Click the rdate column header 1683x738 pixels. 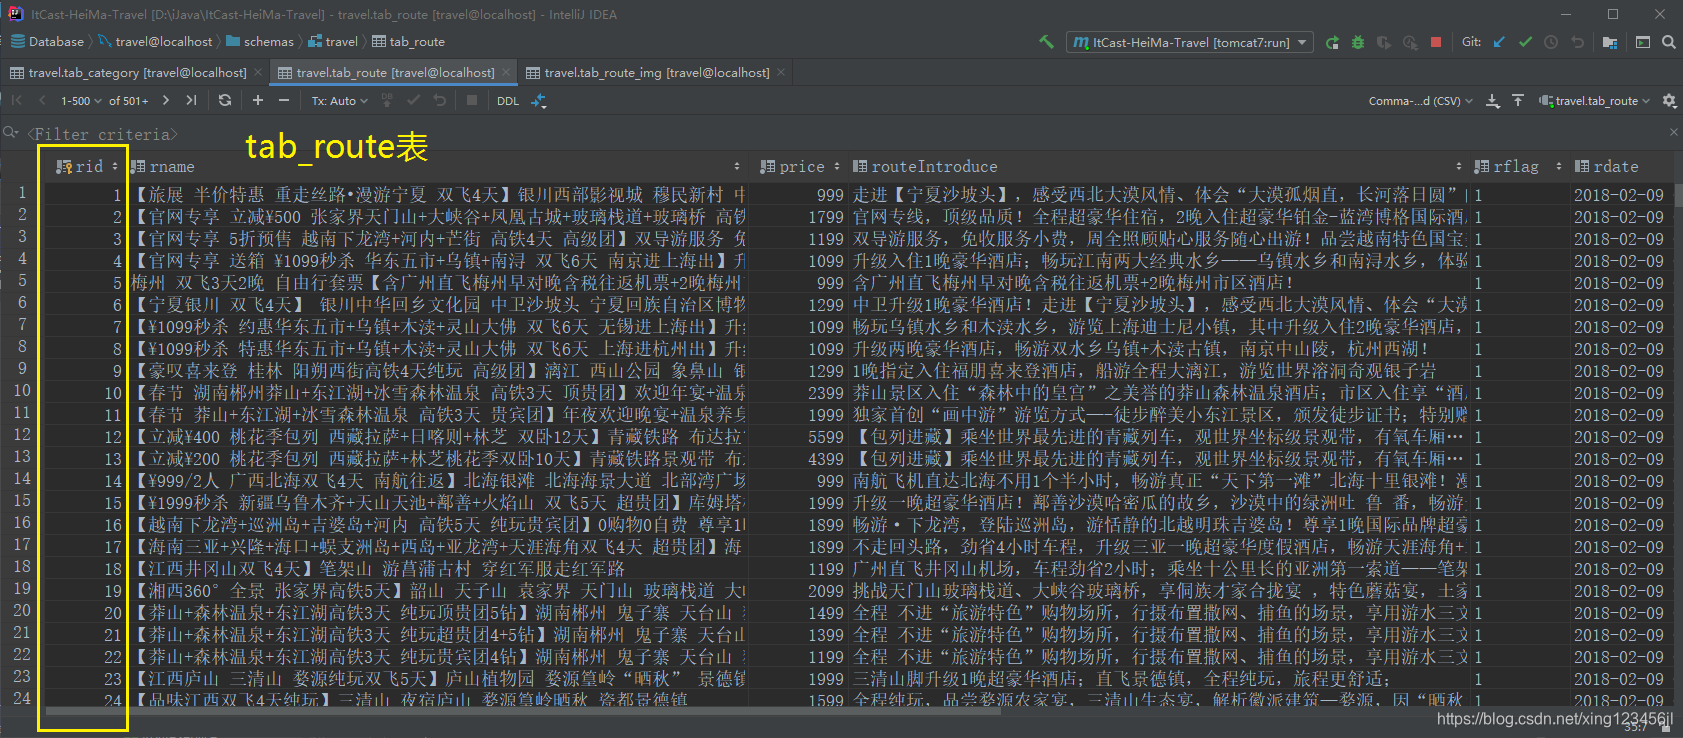[x=1619, y=166]
